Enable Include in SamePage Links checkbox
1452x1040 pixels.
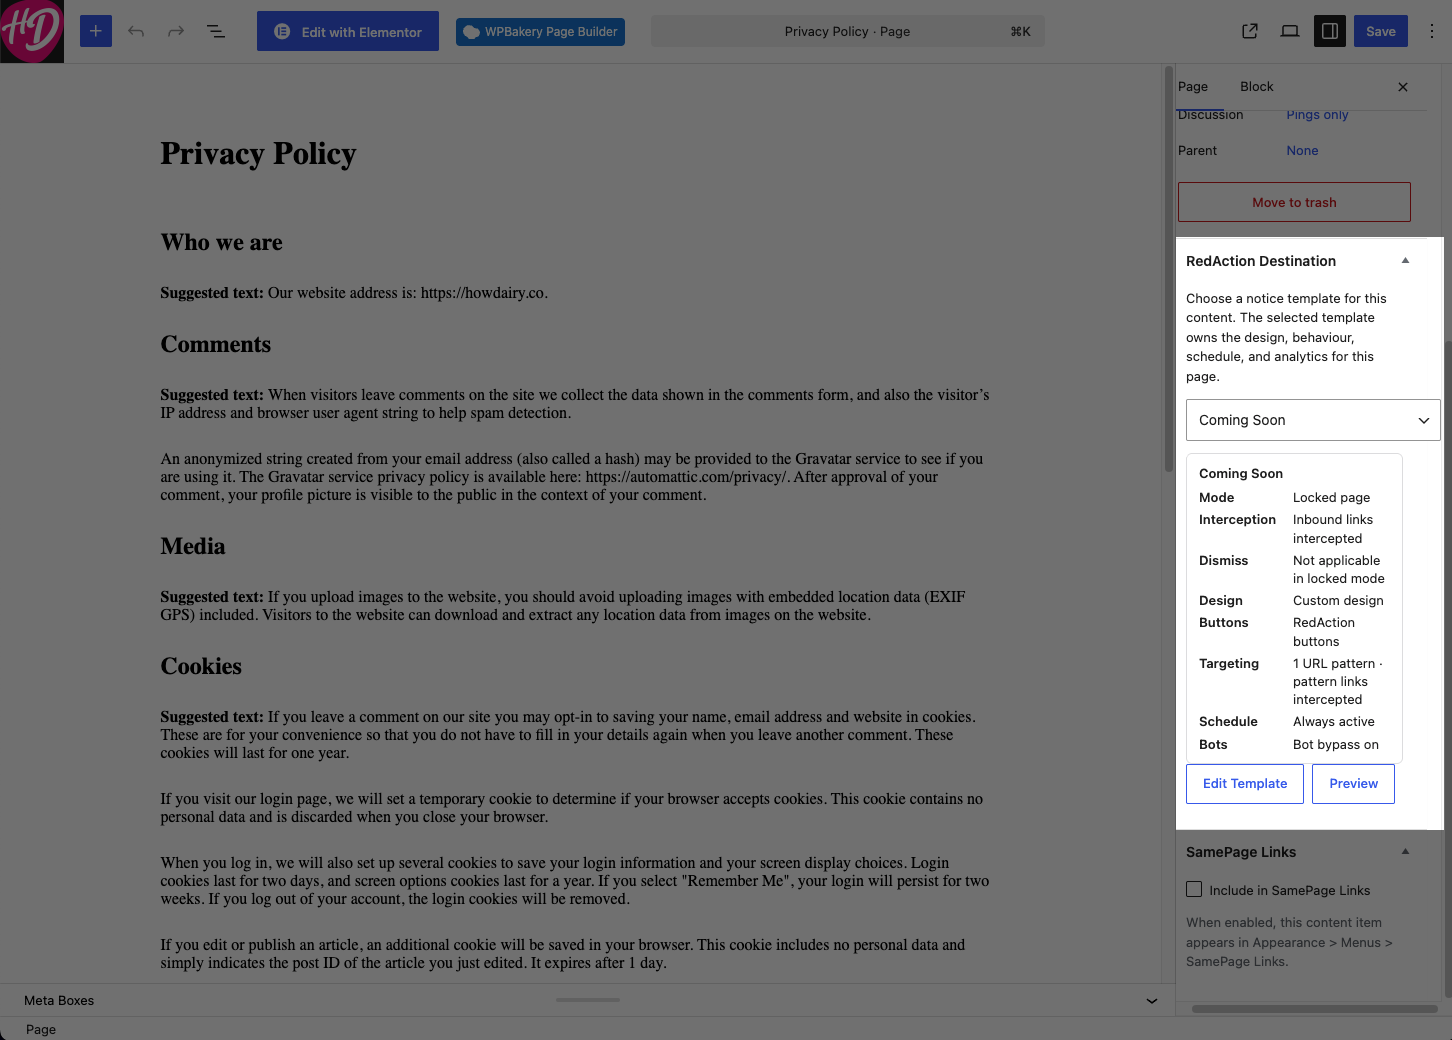[1194, 890]
